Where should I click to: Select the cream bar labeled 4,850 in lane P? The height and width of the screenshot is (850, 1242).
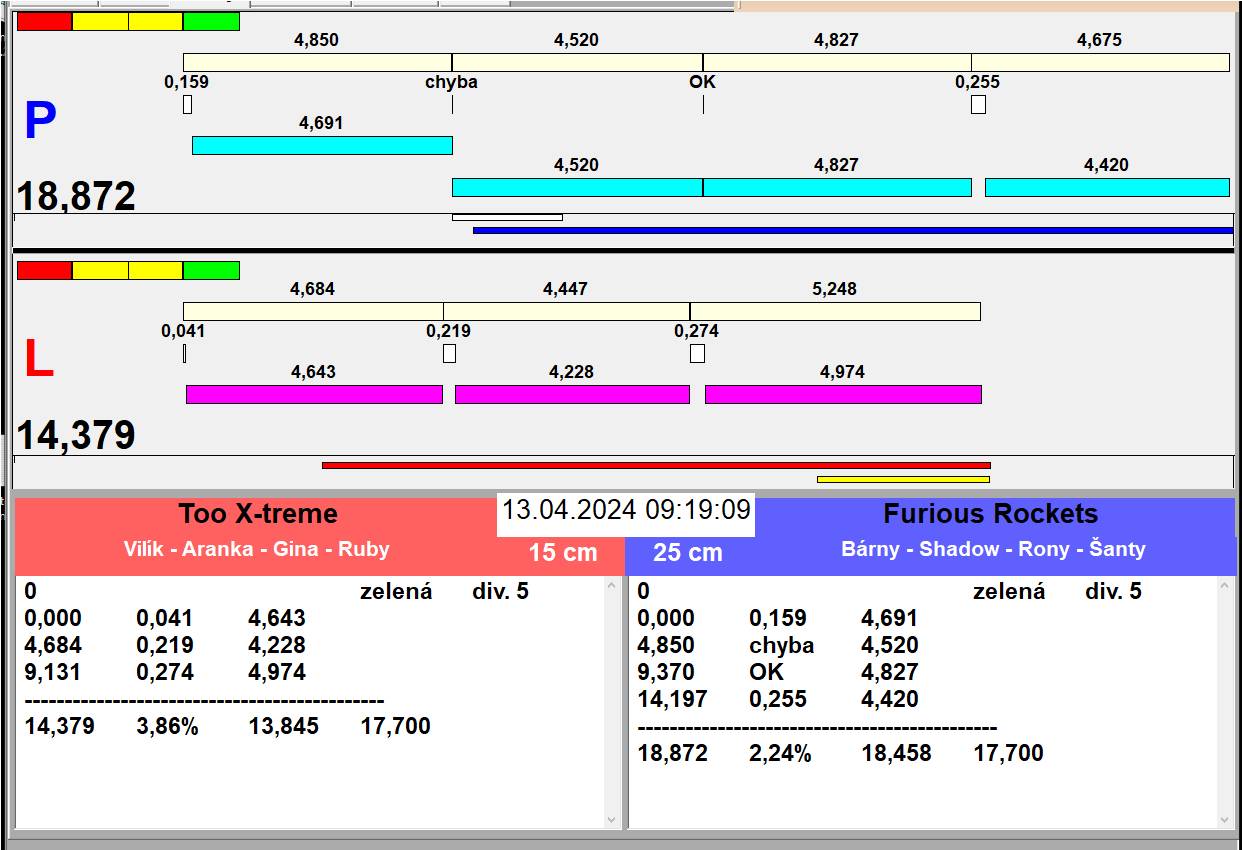(x=317, y=62)
